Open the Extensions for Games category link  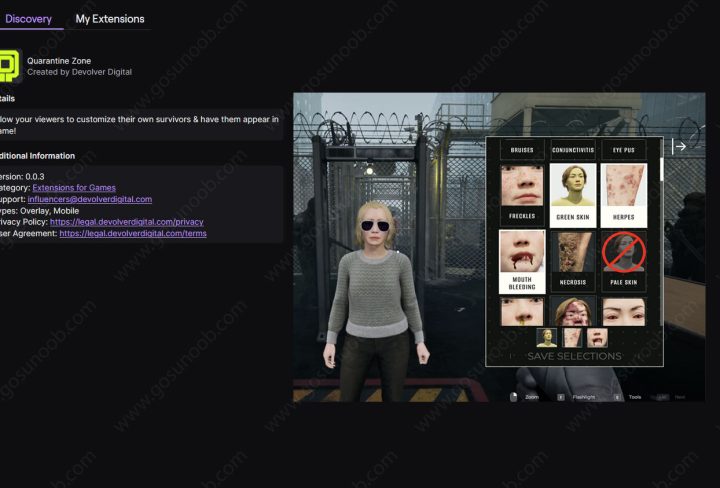coord(74,187)
